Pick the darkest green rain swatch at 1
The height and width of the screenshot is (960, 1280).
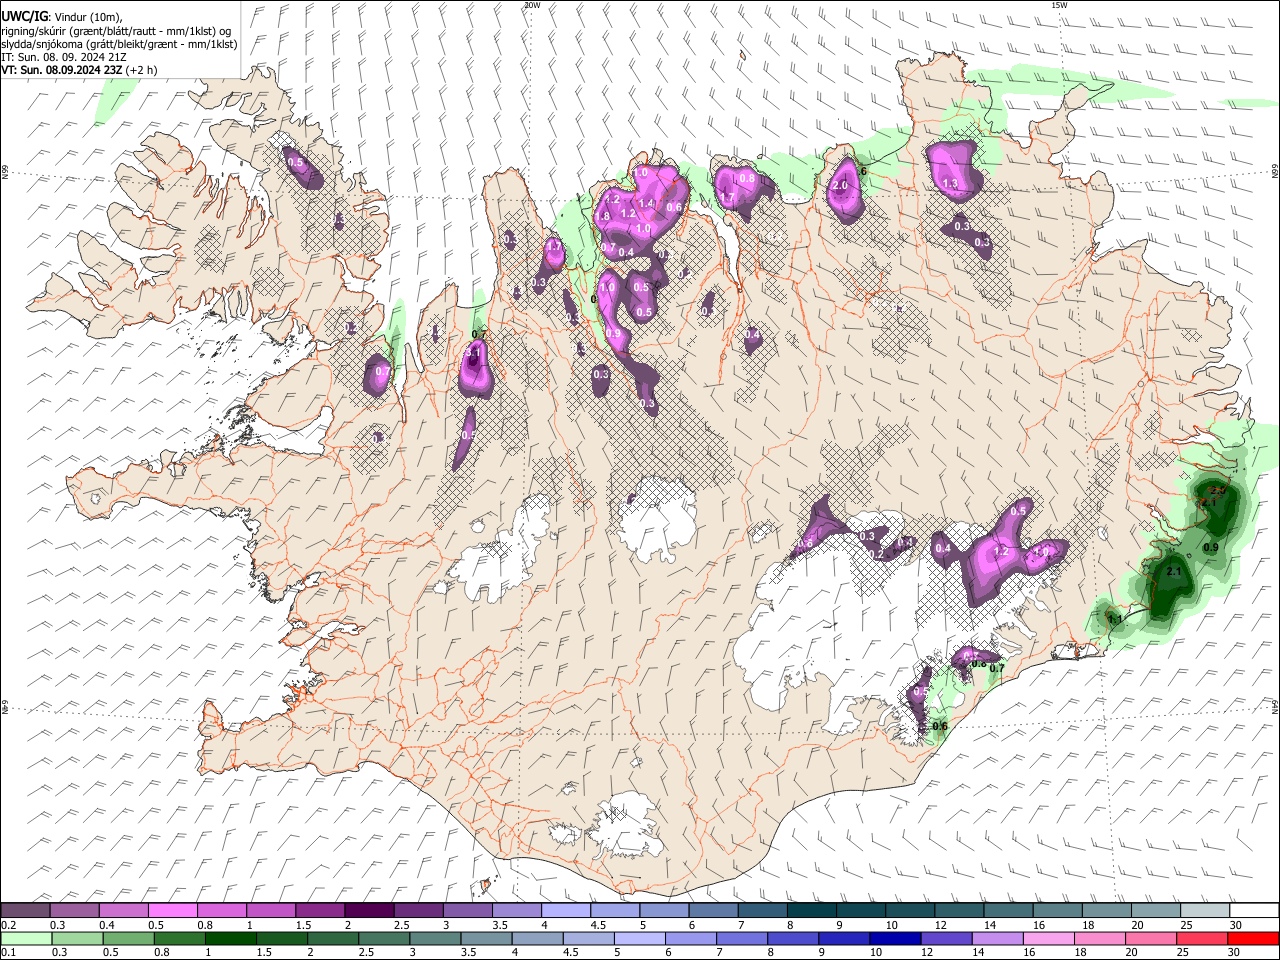point(231,938)
